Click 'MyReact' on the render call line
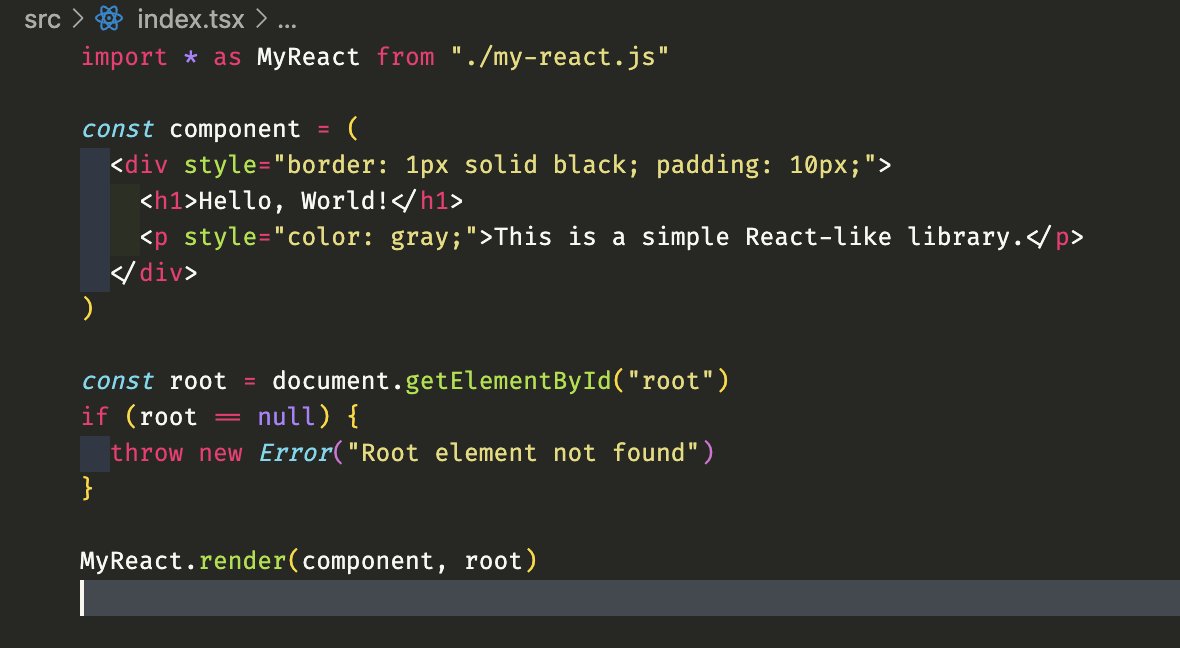The width and height of the screenshot is (1180, 648). click(x=132, y=561)
